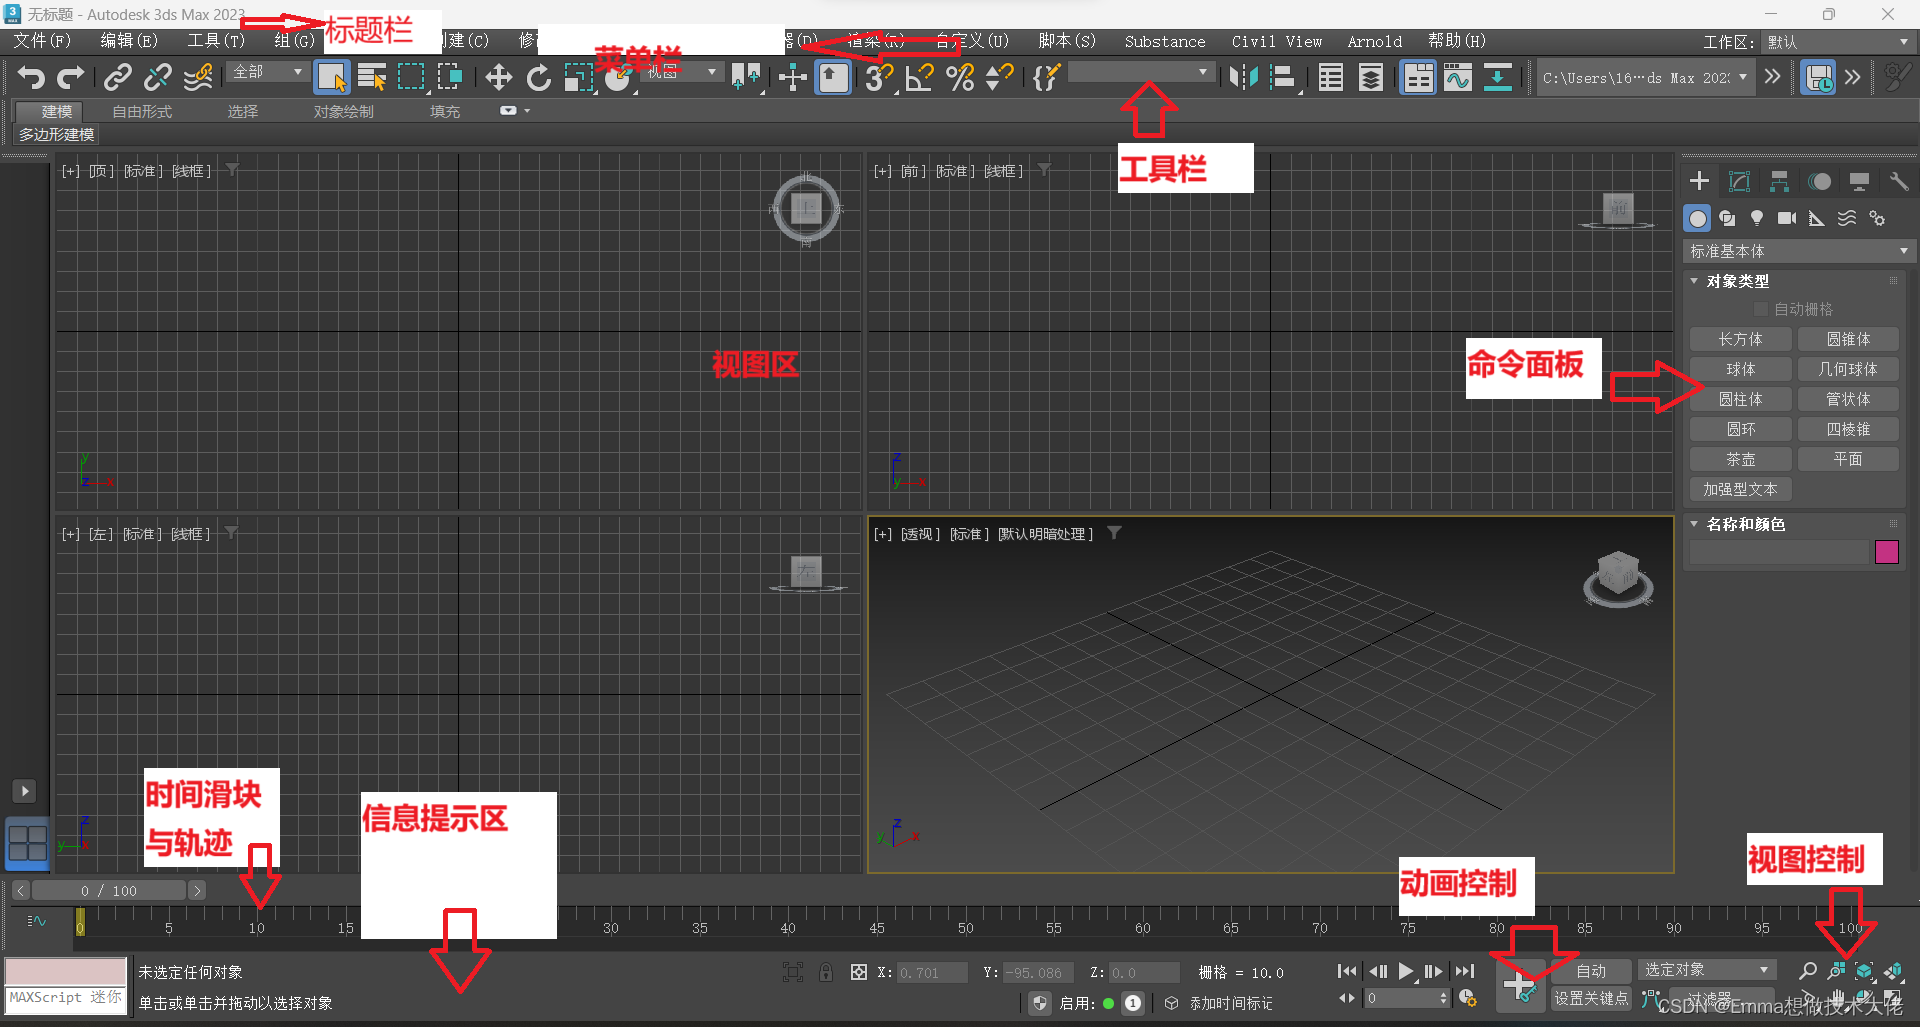Screen dimensions: 1920x1027
Task: Open Schematic View download-arrow icon
Action: [x=1497, y=77]
